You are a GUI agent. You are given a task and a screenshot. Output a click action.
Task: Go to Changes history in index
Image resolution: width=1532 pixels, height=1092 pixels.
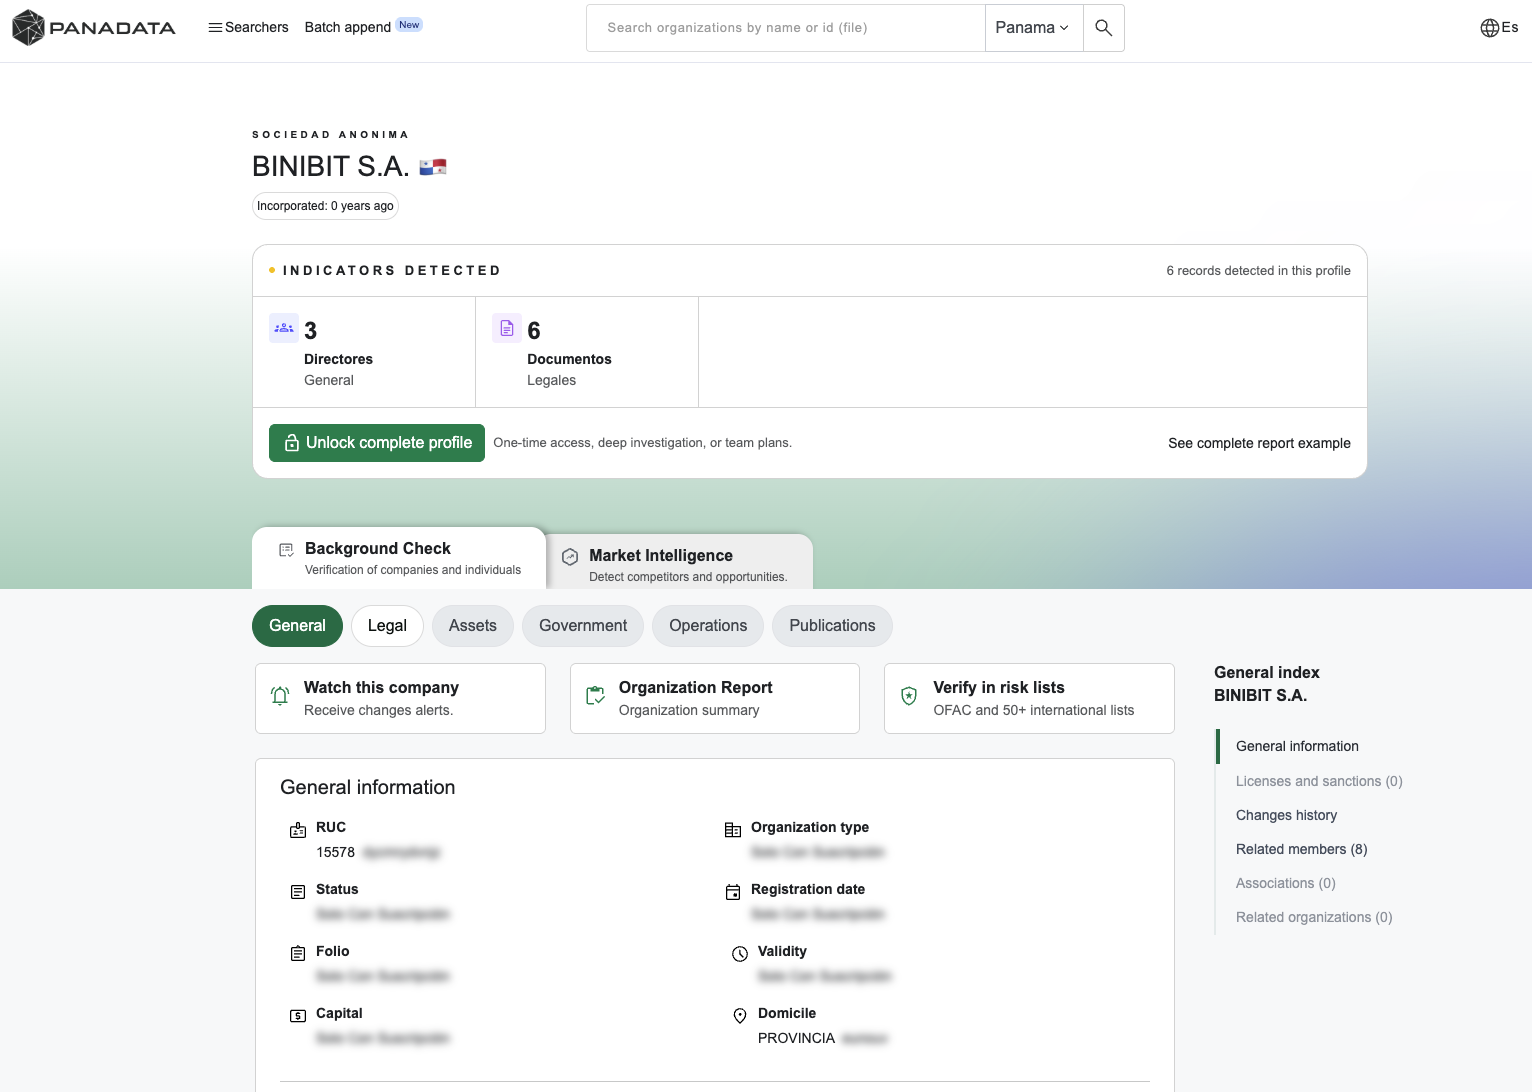tap(1286, 815)
